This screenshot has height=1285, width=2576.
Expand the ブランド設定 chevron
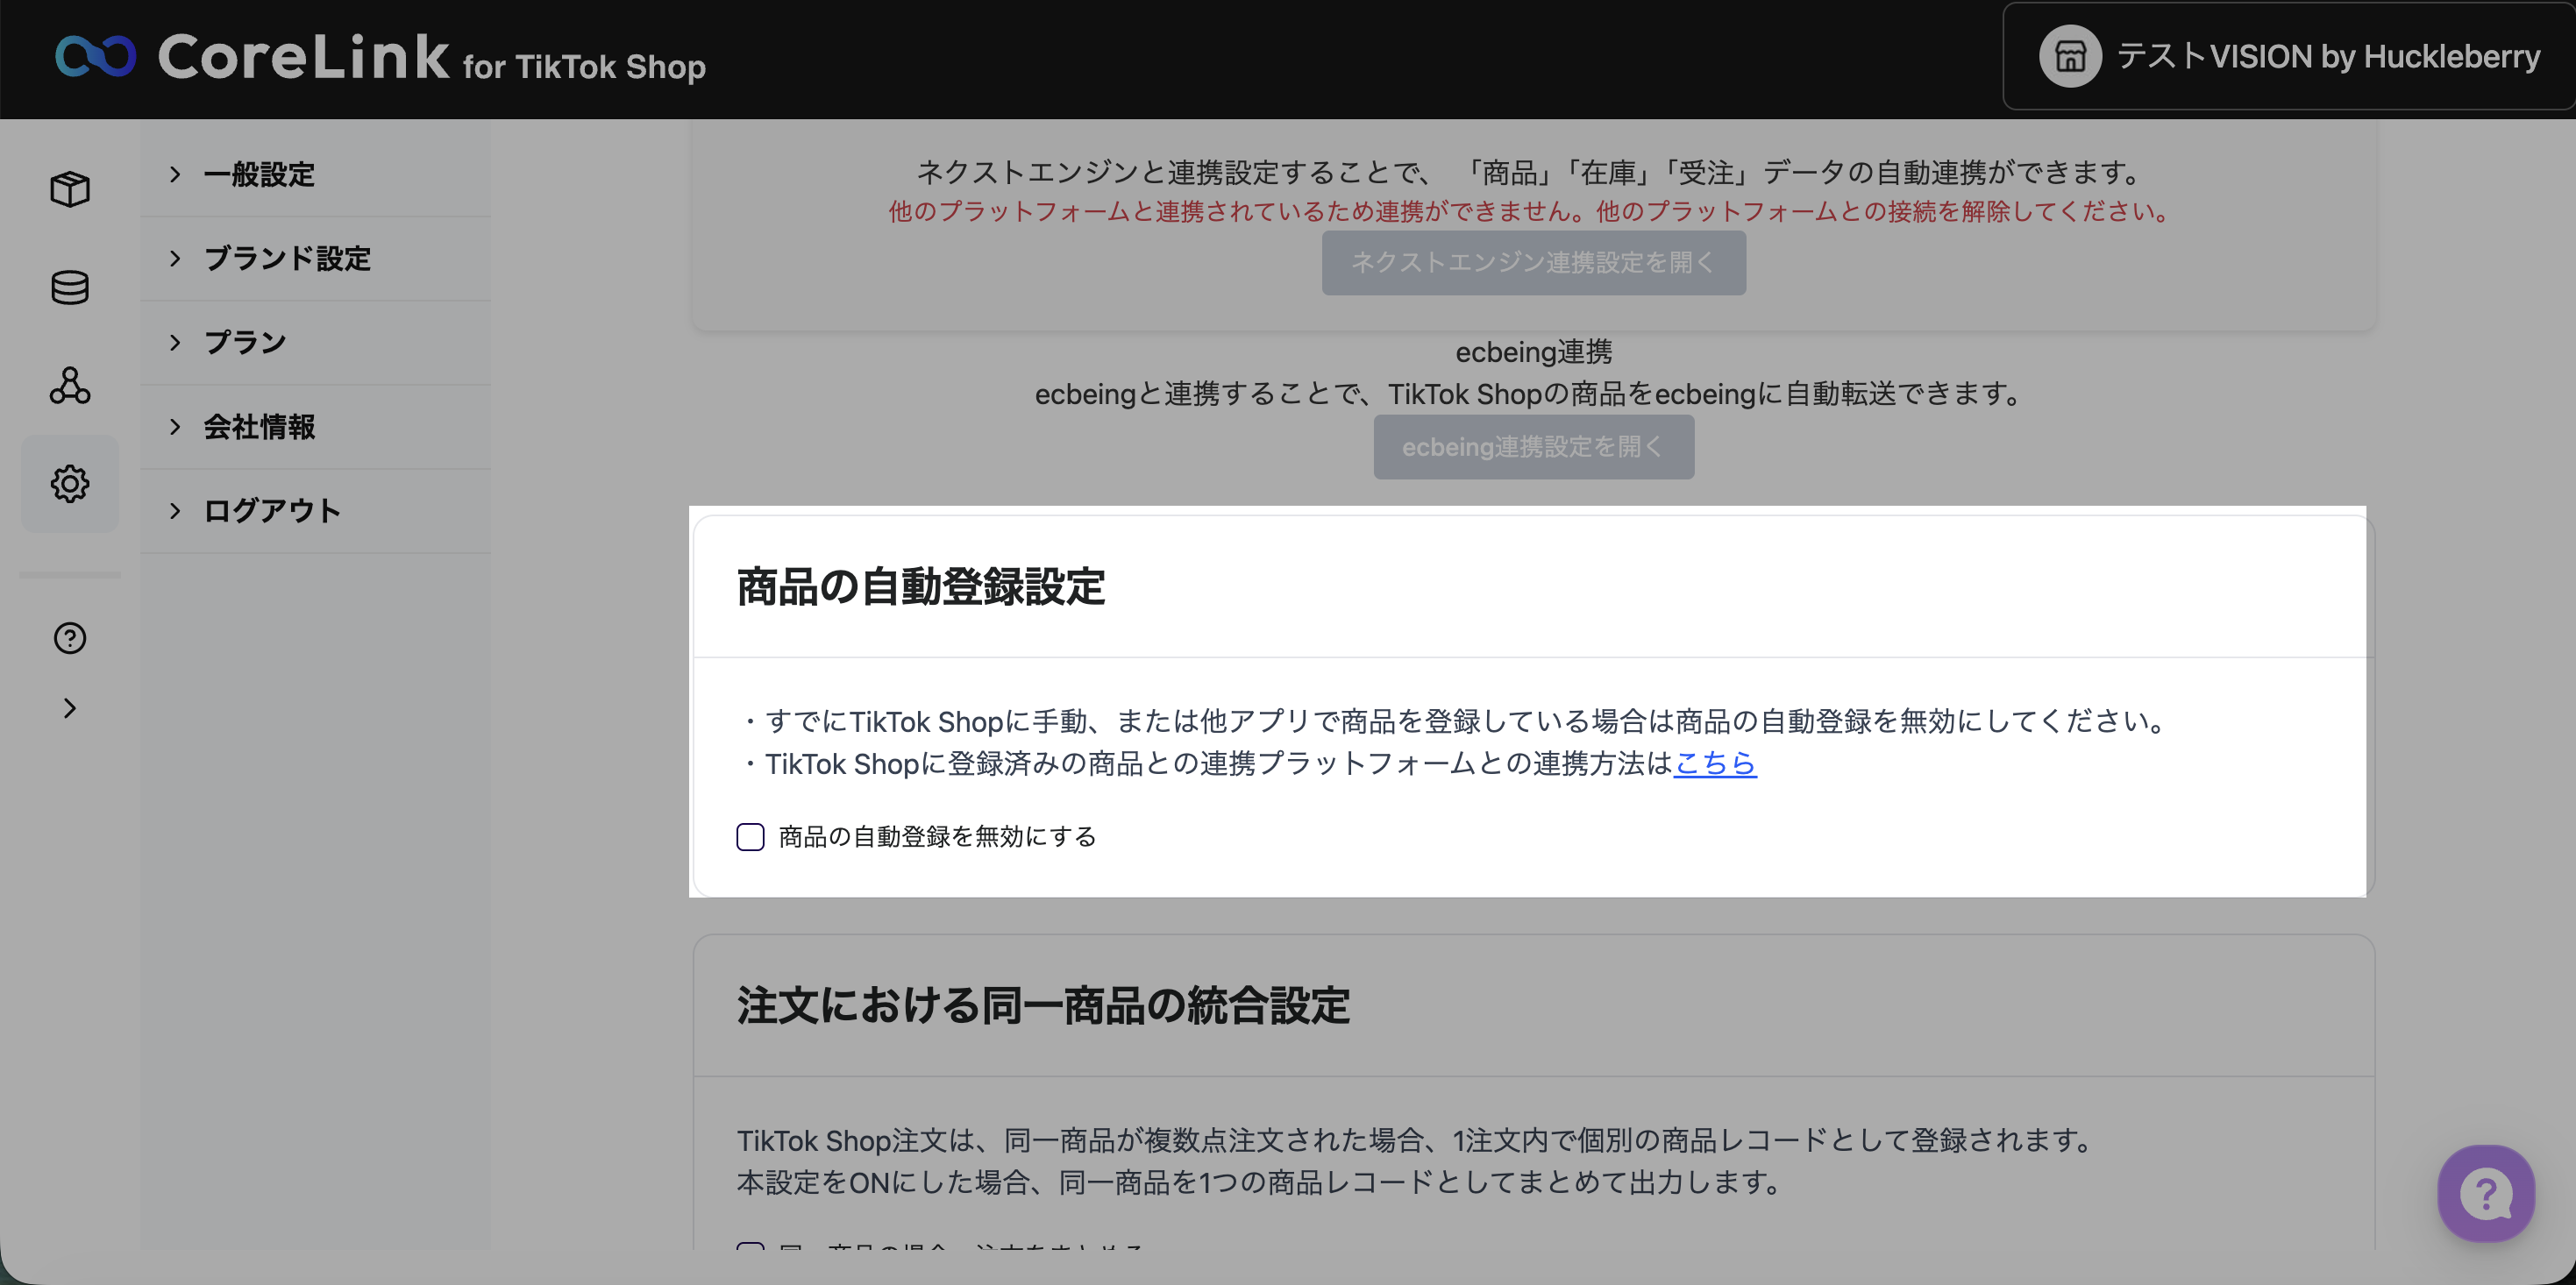point(175,259)
